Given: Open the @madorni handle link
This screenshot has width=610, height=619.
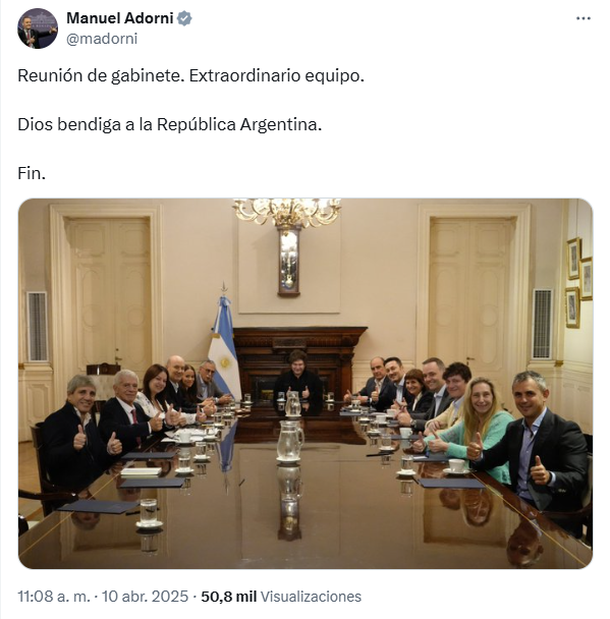Looking at the screenshot, I should pos(102,39).
